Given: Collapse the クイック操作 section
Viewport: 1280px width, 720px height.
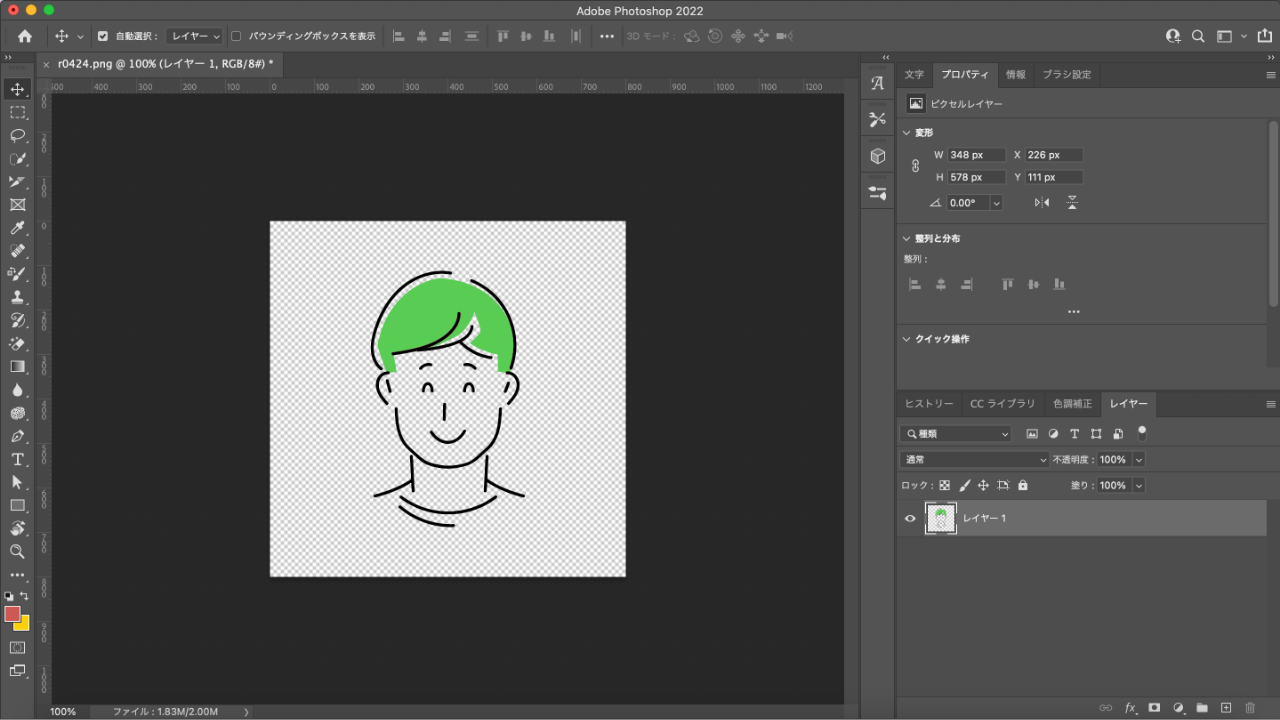Looking at the screenshot, I should pos(907,339).
